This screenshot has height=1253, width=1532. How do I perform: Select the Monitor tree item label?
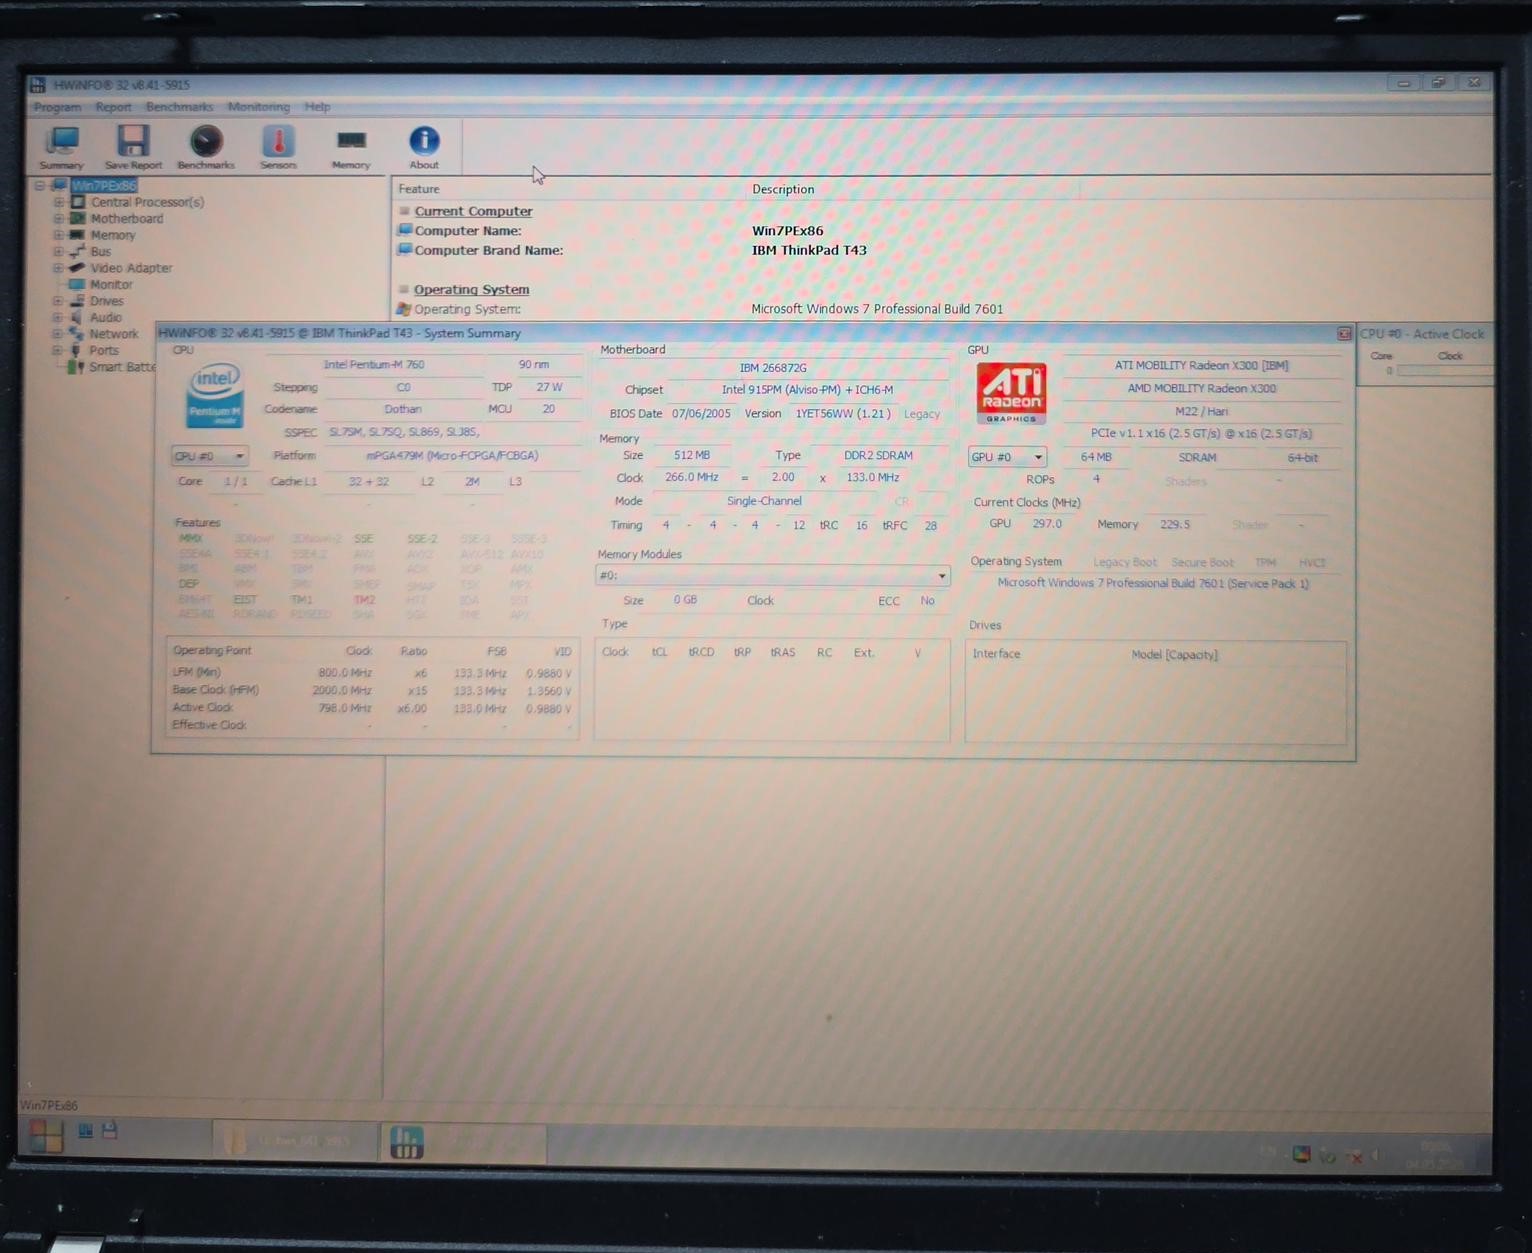click(111, 284)
